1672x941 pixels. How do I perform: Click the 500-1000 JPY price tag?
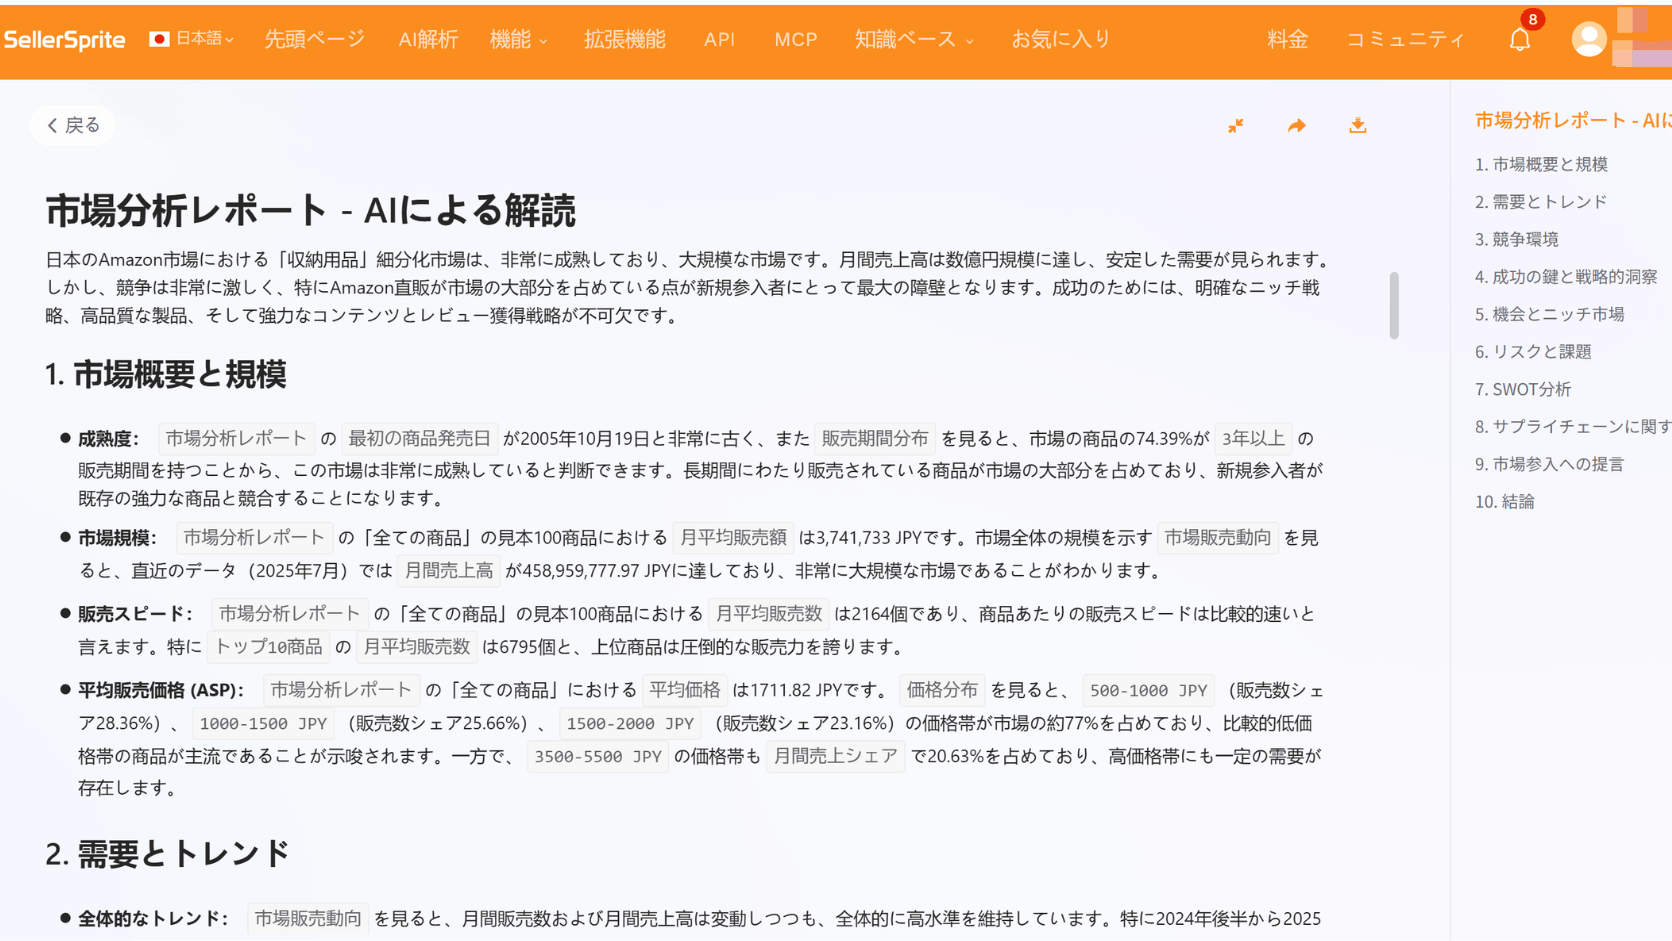point(1148,691)
